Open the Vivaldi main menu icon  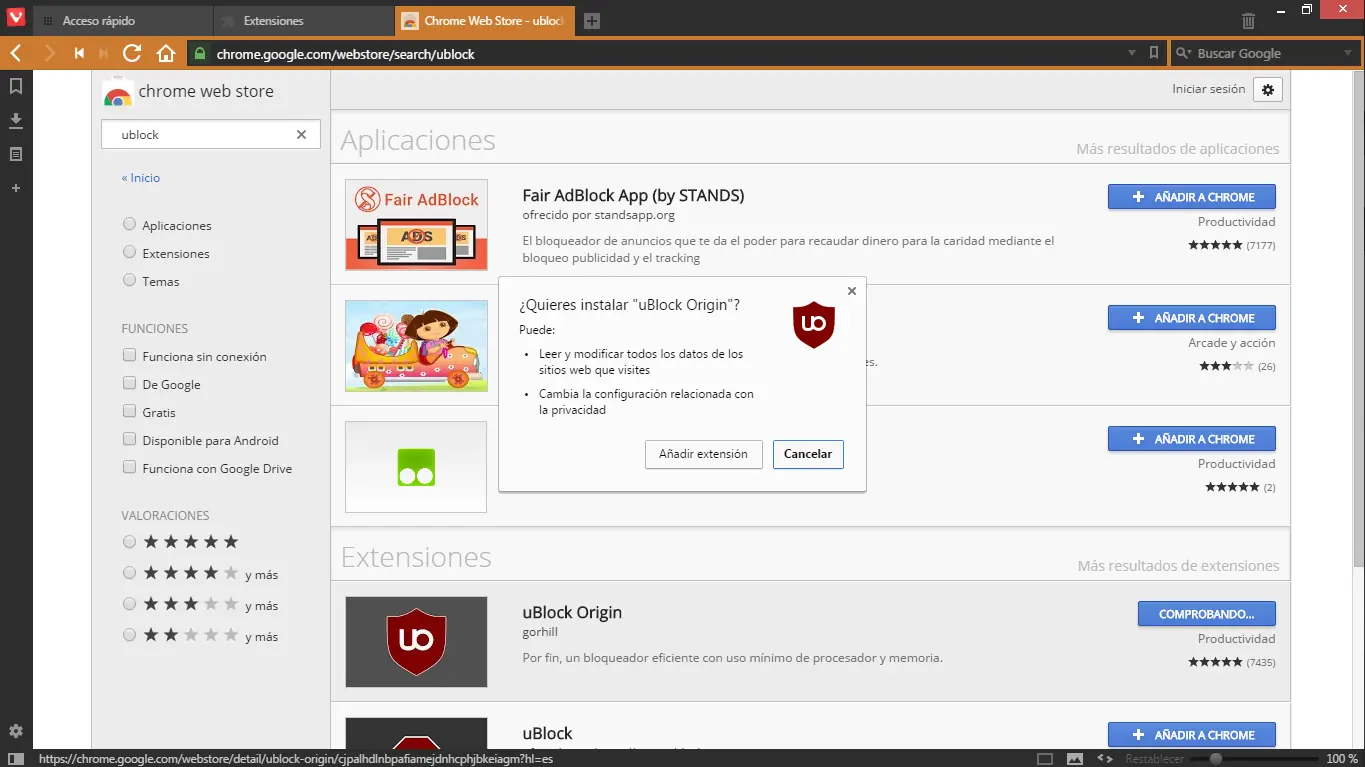[16, 17]
